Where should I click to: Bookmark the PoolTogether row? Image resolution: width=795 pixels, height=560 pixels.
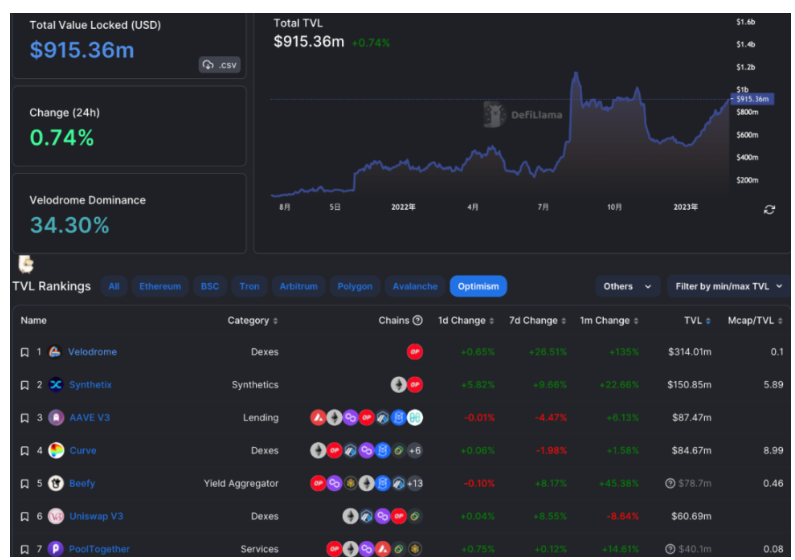click(24, 549)
